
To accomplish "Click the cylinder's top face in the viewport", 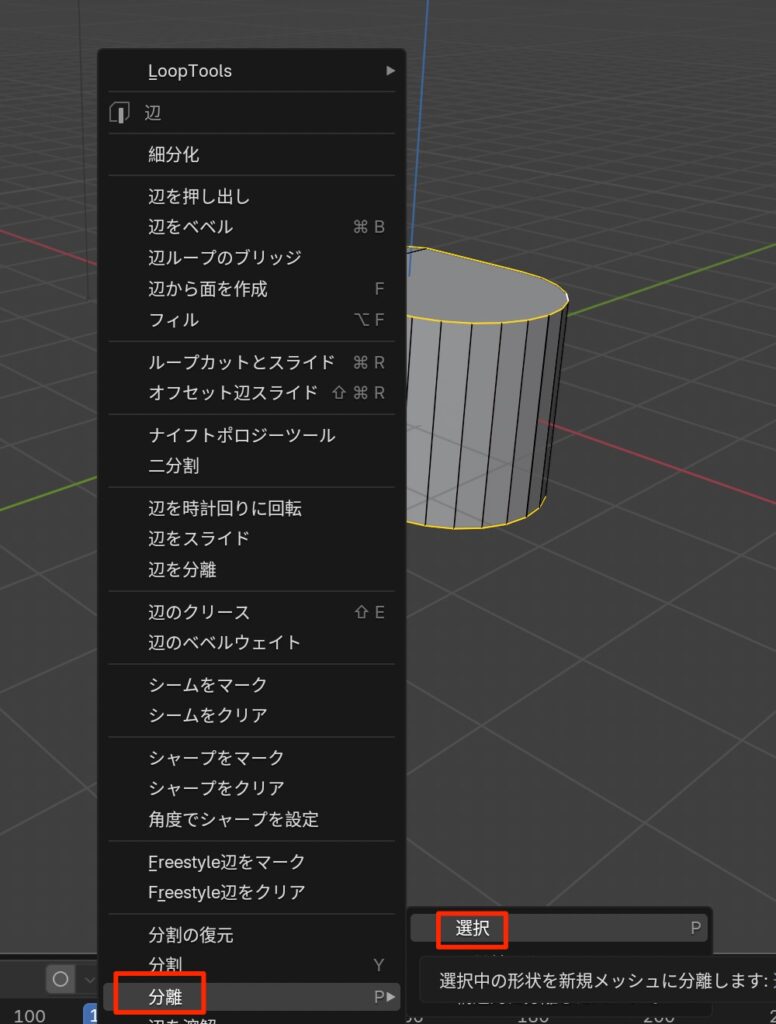I will pyautogui.click(x=480, y=290).
